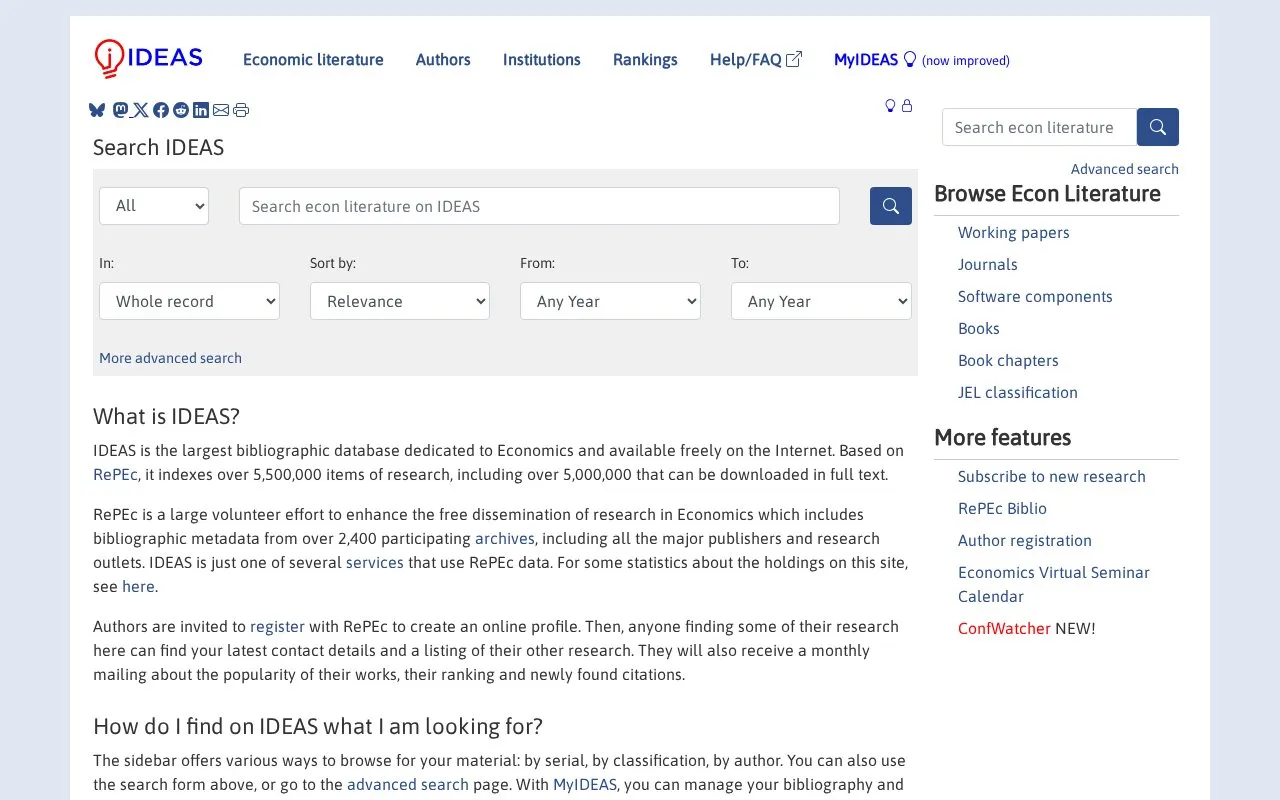Open Working papers in sidebar
Screen dimensions: 1280x800
click(x=1013, y=232)
